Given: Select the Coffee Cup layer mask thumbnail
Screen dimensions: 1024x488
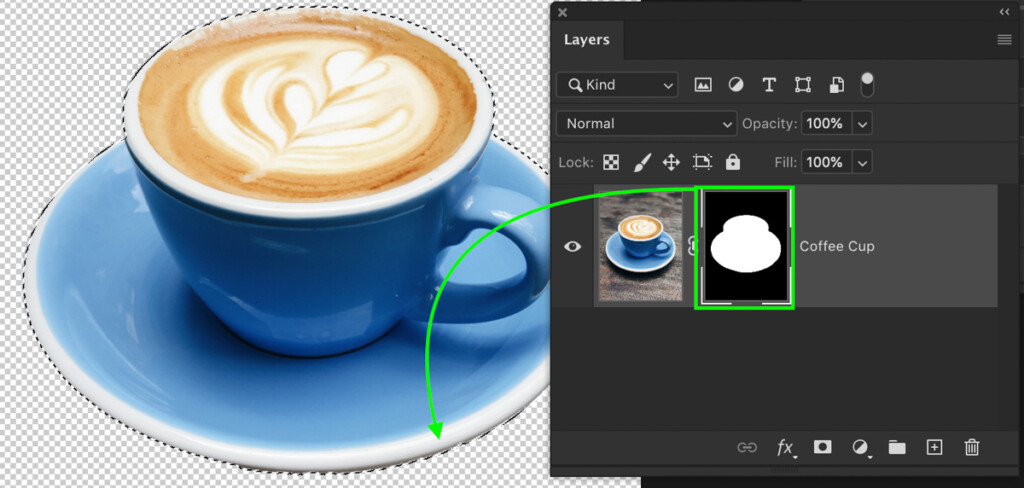Looking at the screenshot, I should coord(744,246).
